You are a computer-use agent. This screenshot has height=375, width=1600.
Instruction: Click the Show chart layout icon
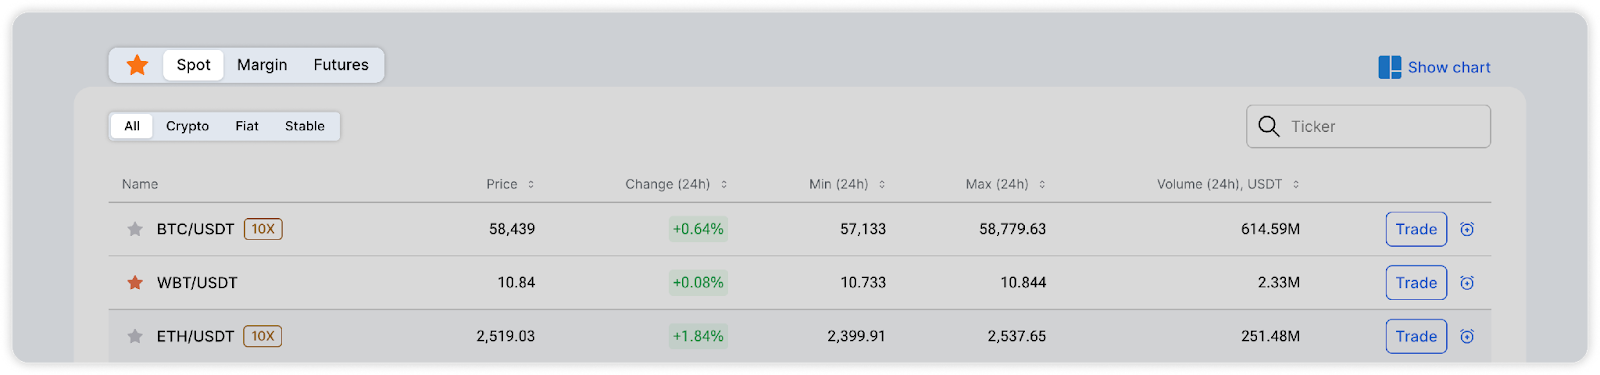point(1390,67)
